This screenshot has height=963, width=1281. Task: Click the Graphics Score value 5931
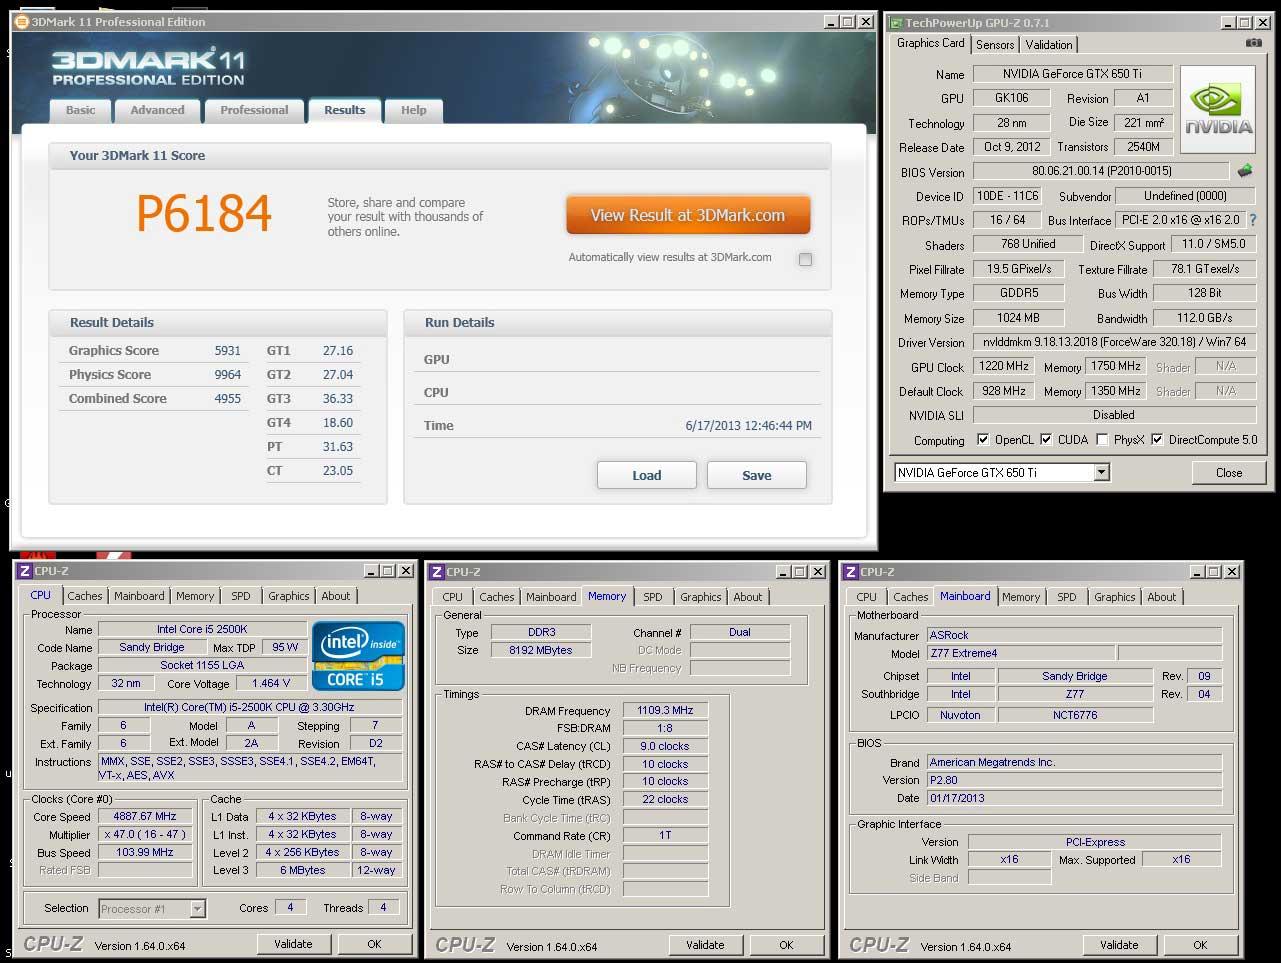(x=228, y=351)
